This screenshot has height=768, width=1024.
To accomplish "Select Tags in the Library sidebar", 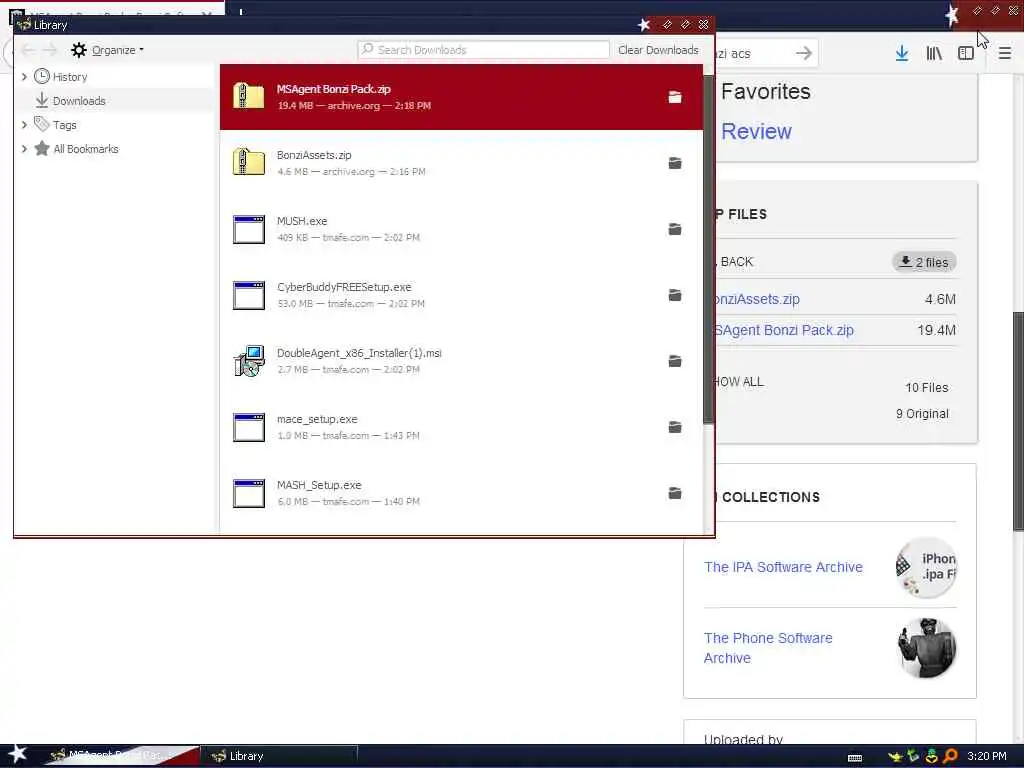I will pos(64,125).
